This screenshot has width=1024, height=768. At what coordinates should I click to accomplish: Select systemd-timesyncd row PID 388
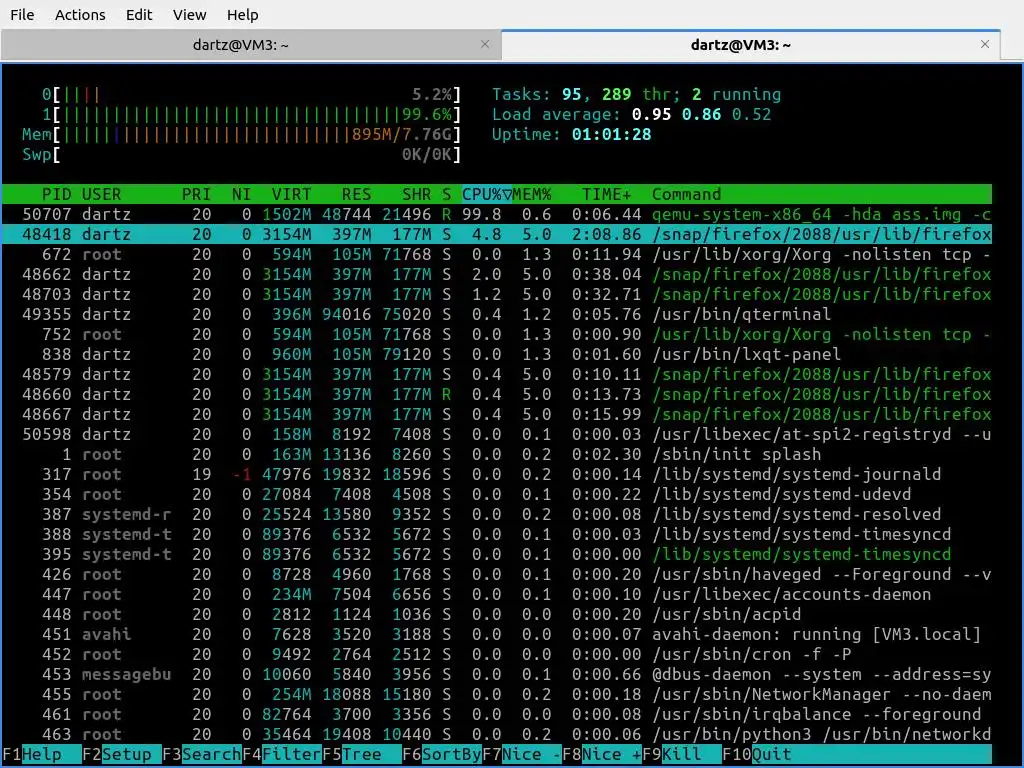point(497,534)
